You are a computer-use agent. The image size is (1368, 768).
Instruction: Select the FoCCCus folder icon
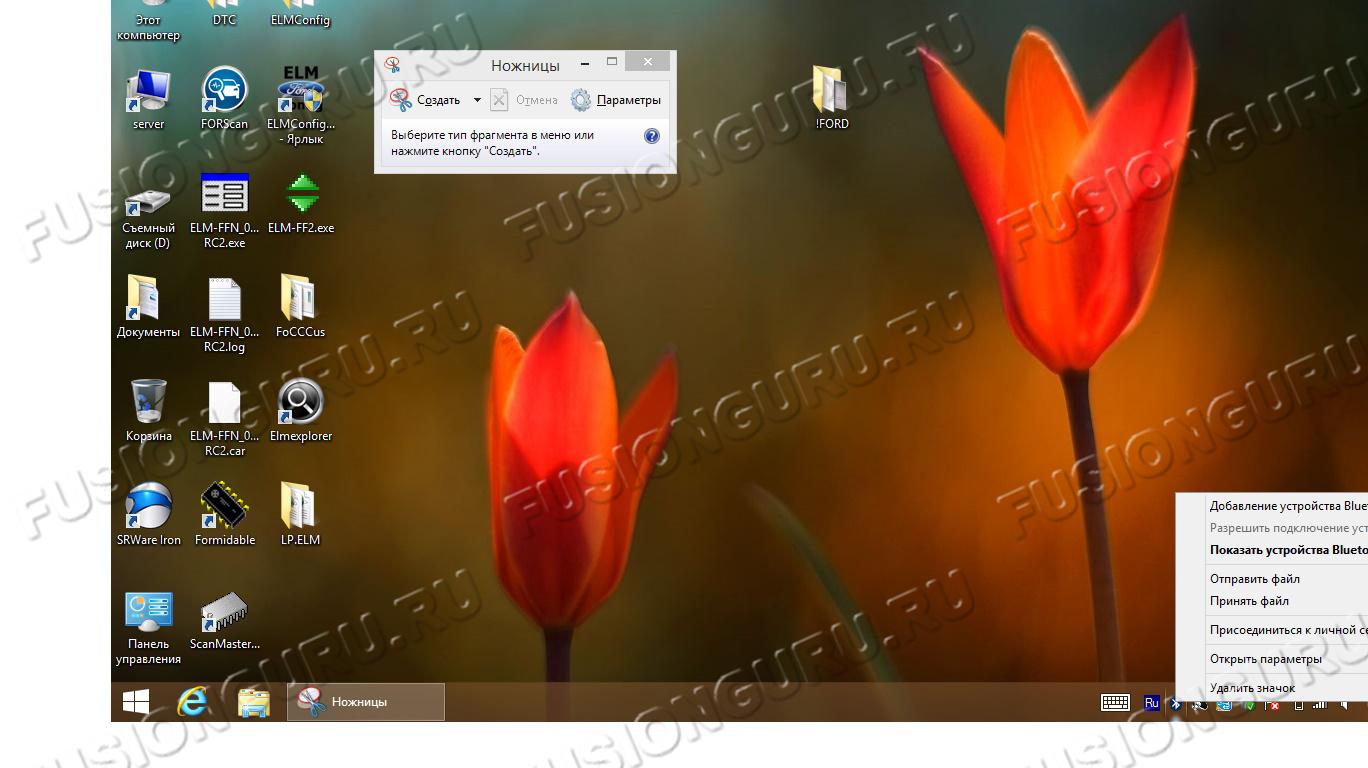[x=300, y=306]
